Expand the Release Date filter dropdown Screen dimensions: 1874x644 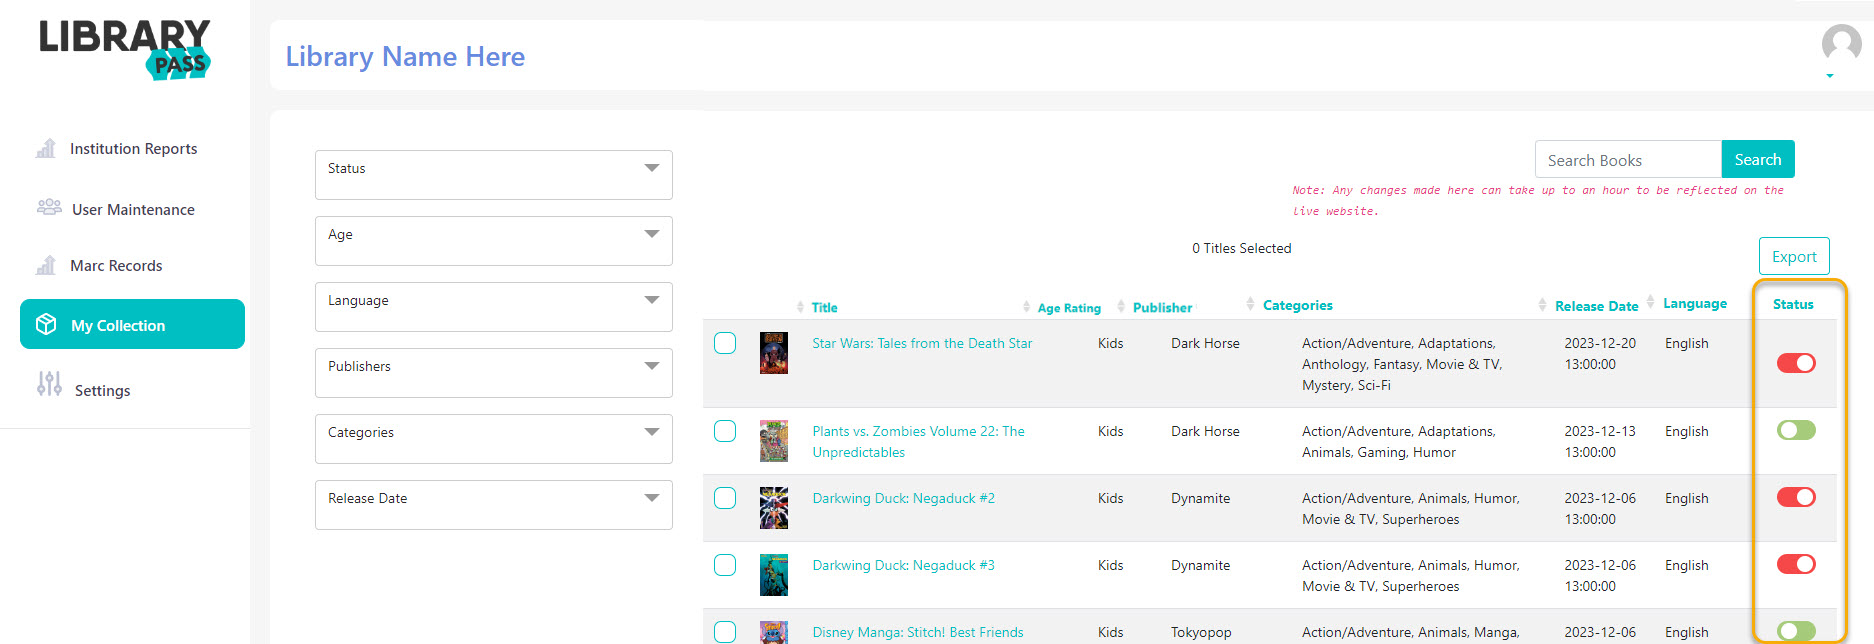(x=494, y=505)
